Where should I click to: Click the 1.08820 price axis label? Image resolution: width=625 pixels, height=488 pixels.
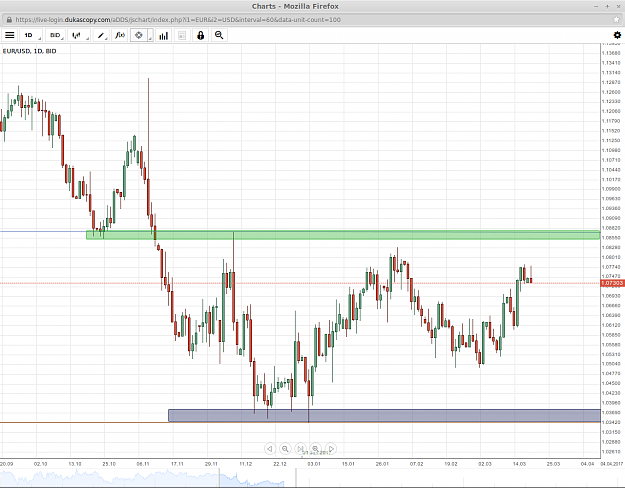tap(611, 228)
